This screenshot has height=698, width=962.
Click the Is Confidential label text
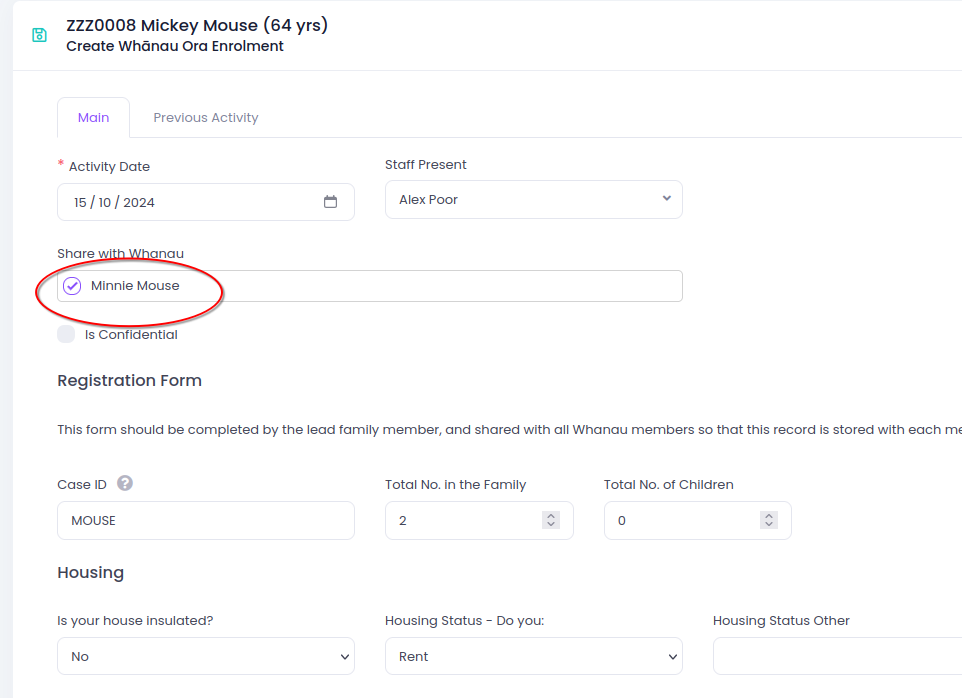pyautogui.click(x=131, y=335)
